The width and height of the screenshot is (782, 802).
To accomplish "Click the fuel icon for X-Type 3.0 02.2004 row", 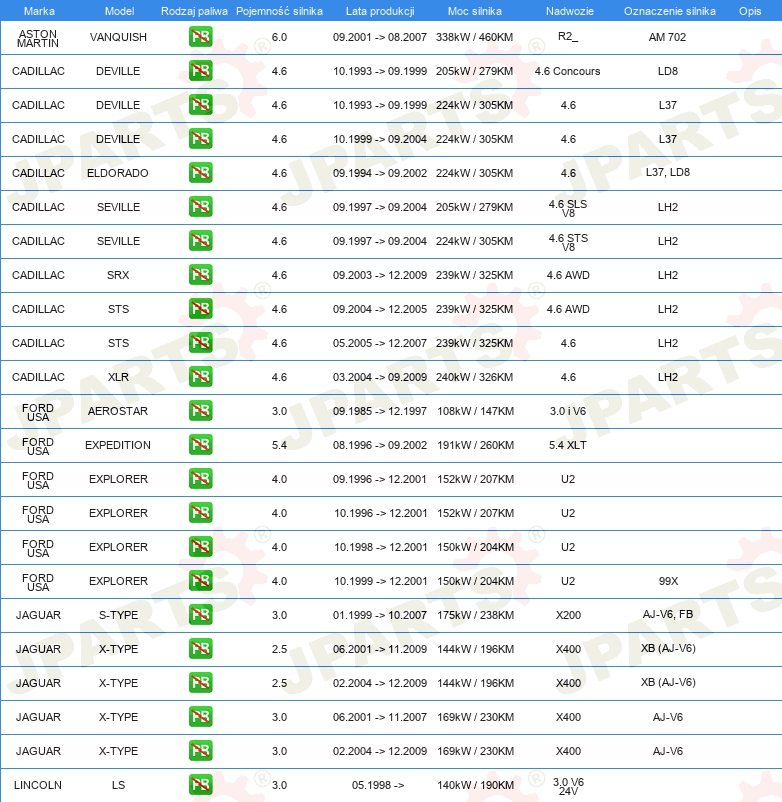I will 200,751.
